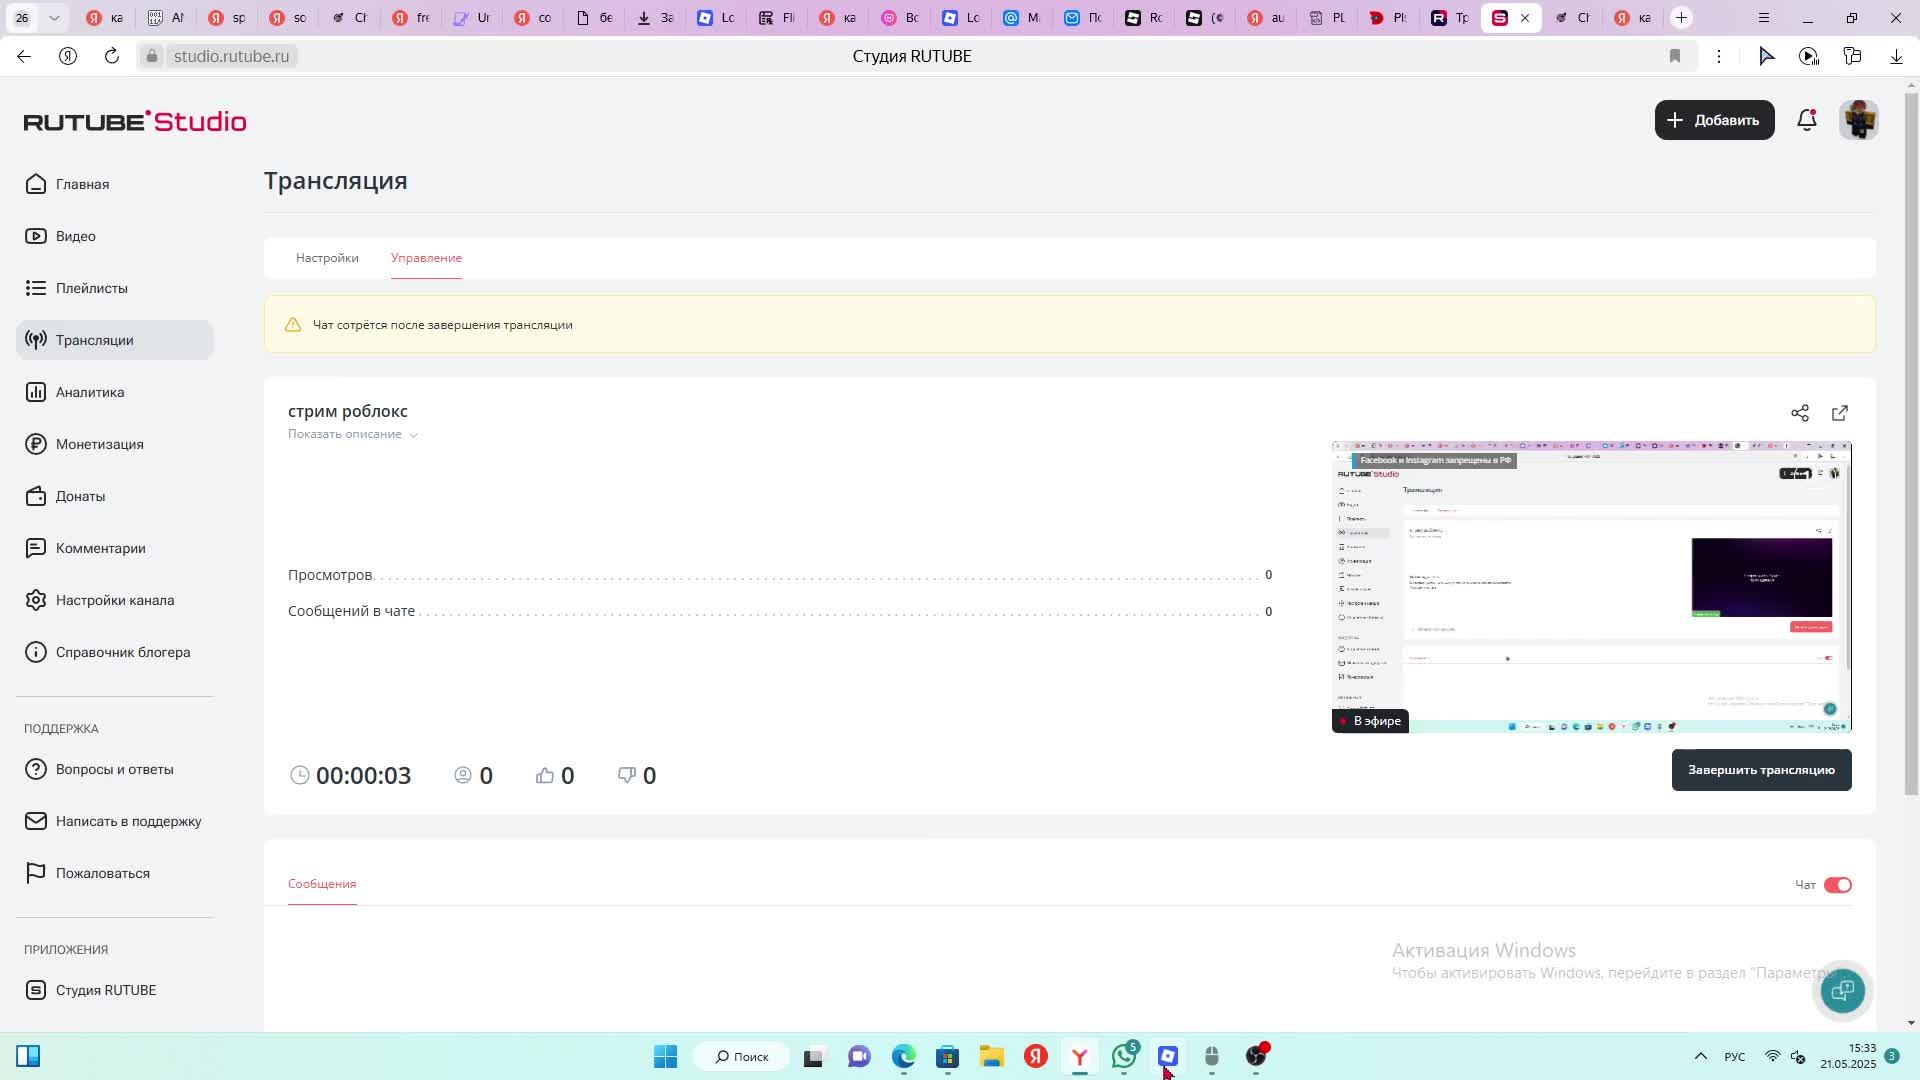Screen dimensions: 1920x1080
Task: Open WhatsApp from the taskbar
Action: [1124, 1056]
